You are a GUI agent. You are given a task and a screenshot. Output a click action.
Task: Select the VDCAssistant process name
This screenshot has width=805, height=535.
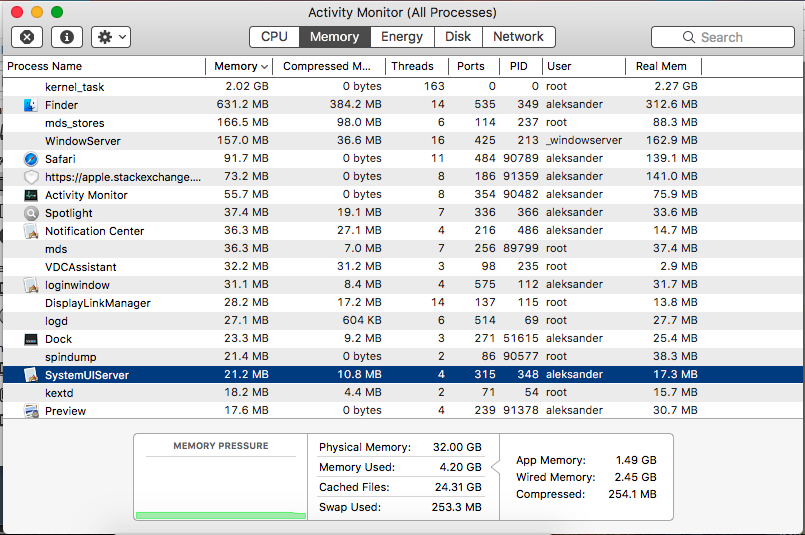pos(81,267)
